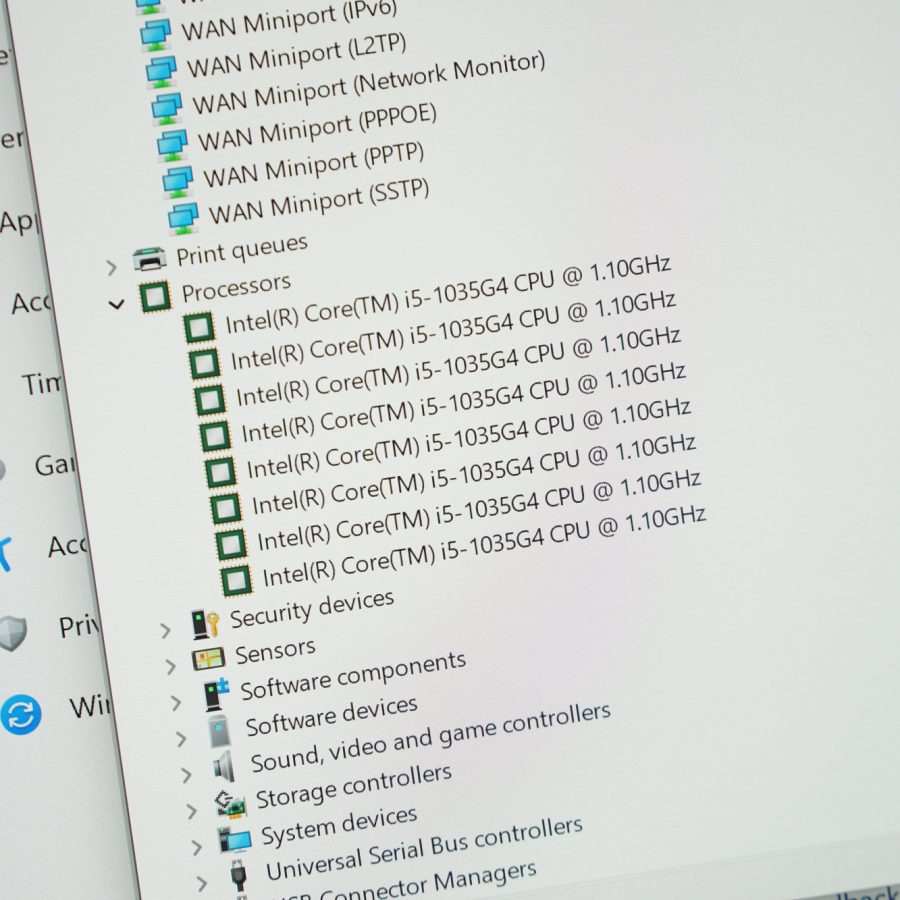Click the printer icon beside Print queues
This screenshot has height=900, width=900.
149,258
